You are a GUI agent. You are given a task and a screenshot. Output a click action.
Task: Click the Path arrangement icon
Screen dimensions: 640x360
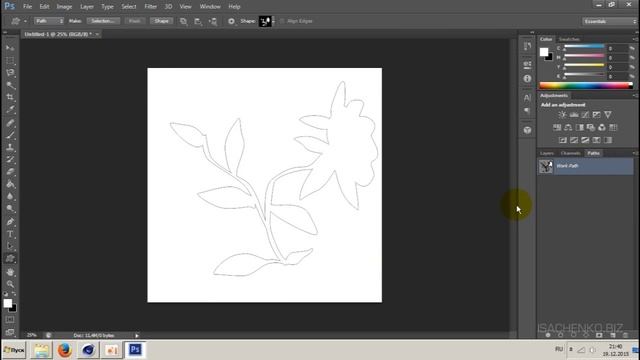(x=213, y=21)
